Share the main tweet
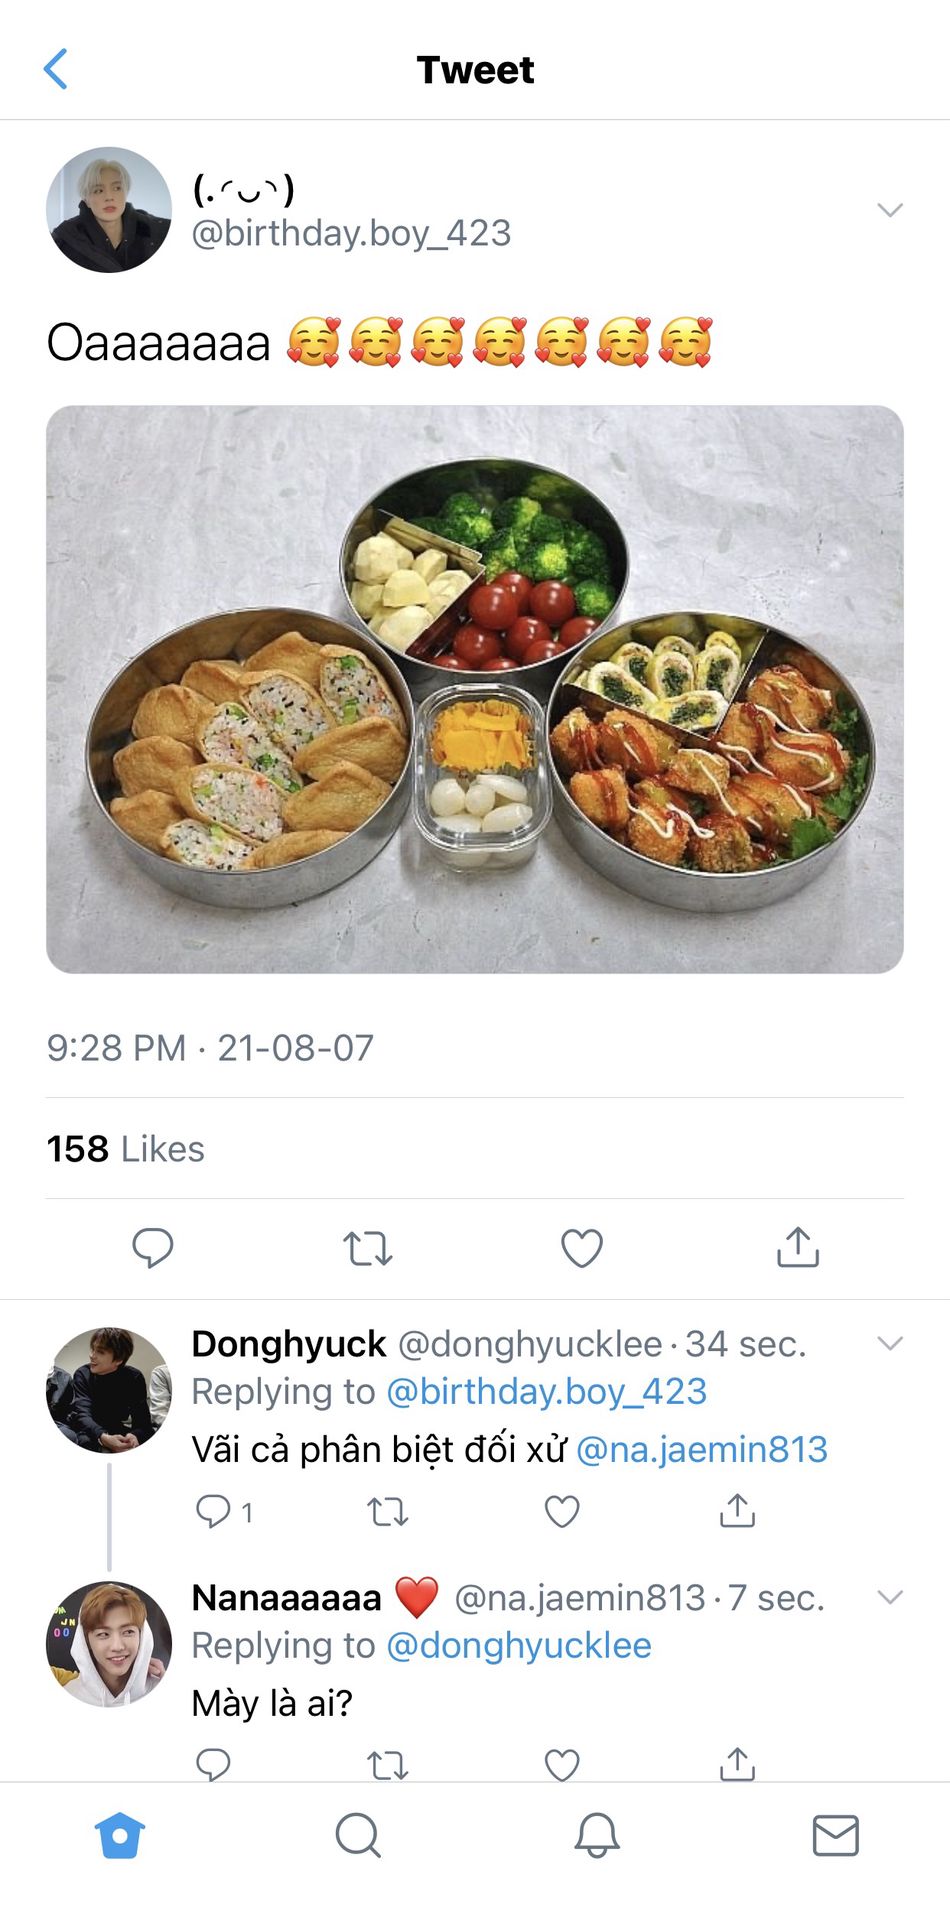Image resolution: width=950 pixels, height=1920 pixels. (x=797, y=1247)
